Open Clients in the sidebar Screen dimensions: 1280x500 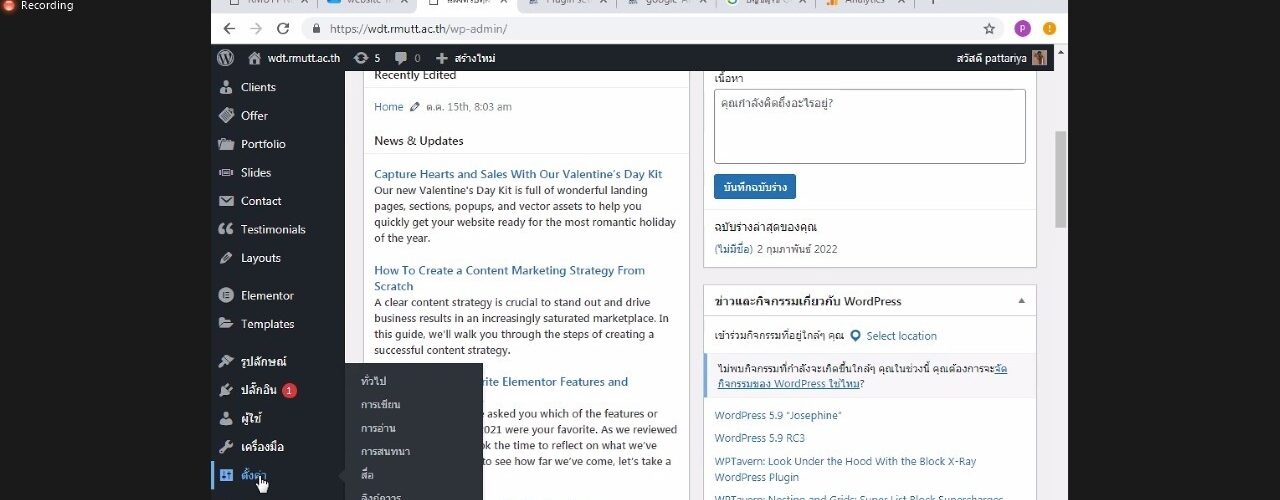[x=258, y=87]
